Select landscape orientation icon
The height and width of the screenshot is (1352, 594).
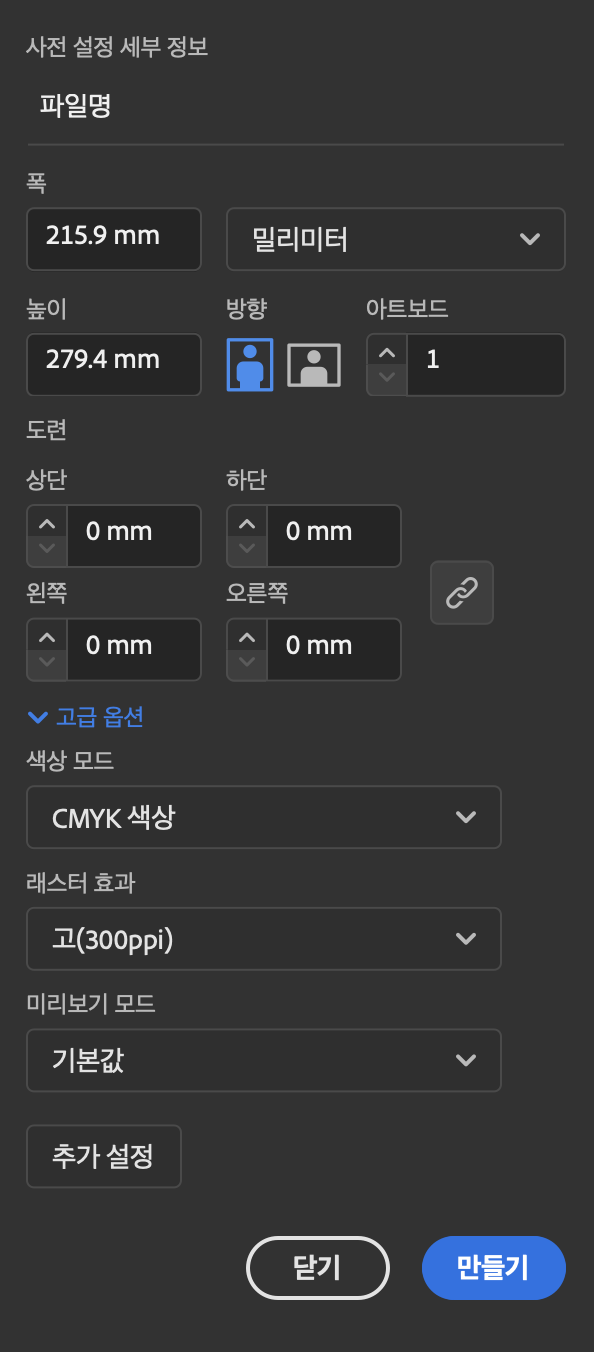314,365
